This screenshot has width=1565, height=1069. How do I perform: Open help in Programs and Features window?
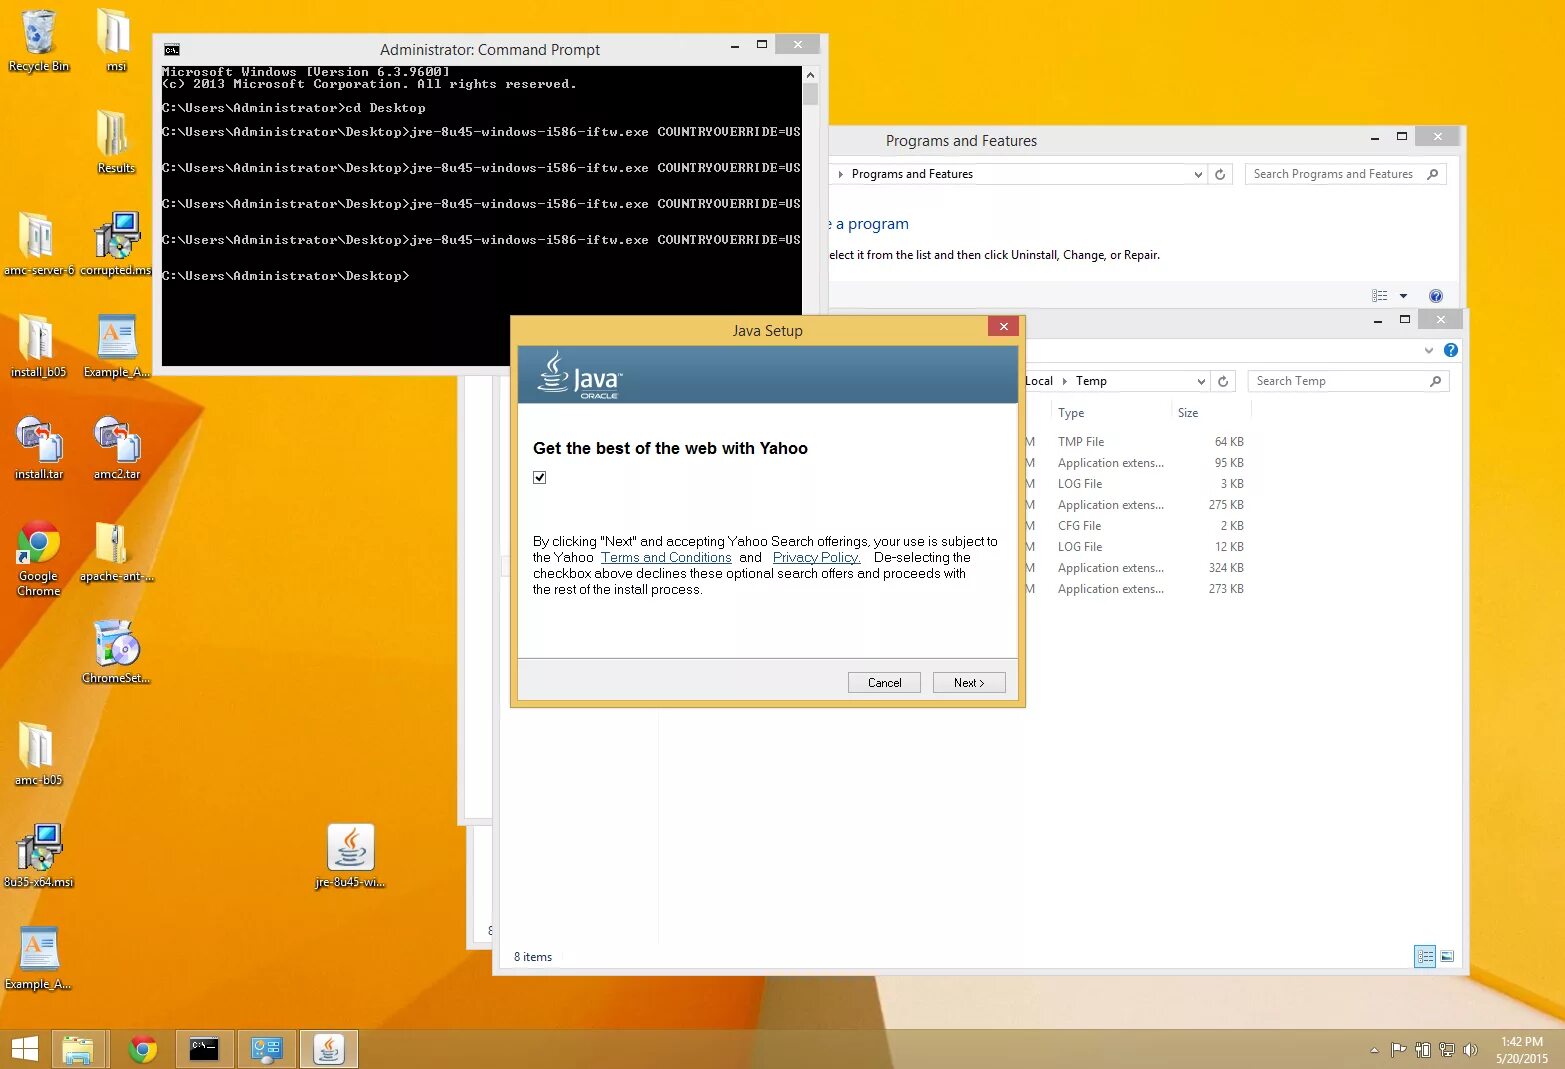(x=1436, y=295)
